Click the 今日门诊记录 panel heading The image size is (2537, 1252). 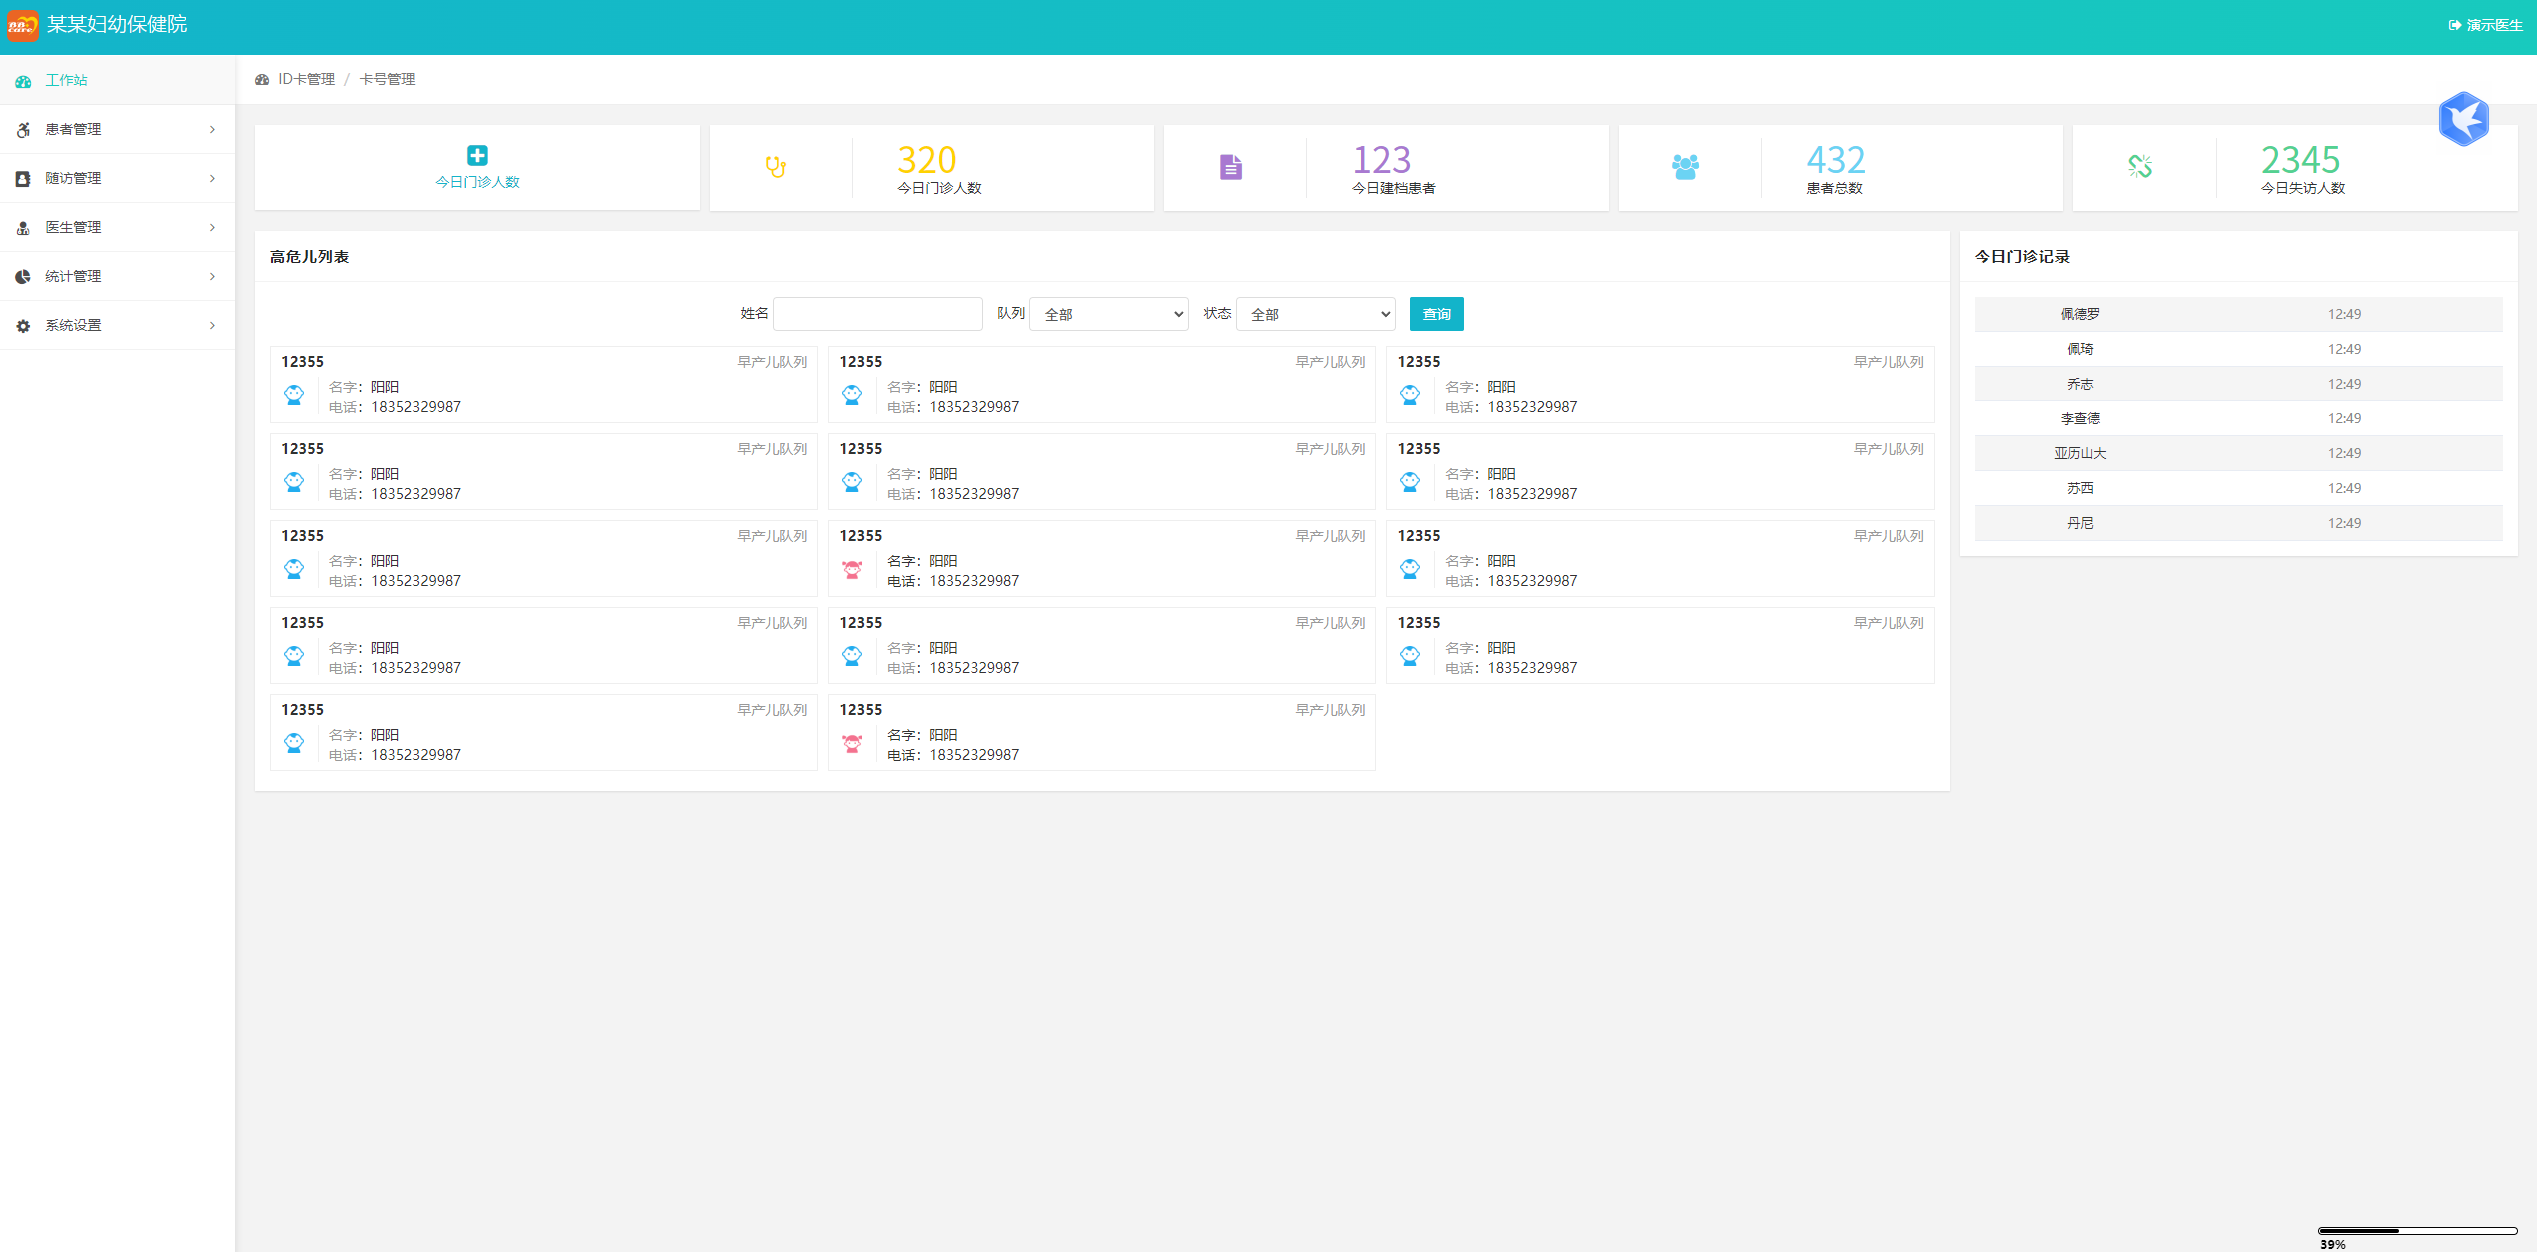coord(2022,257)
